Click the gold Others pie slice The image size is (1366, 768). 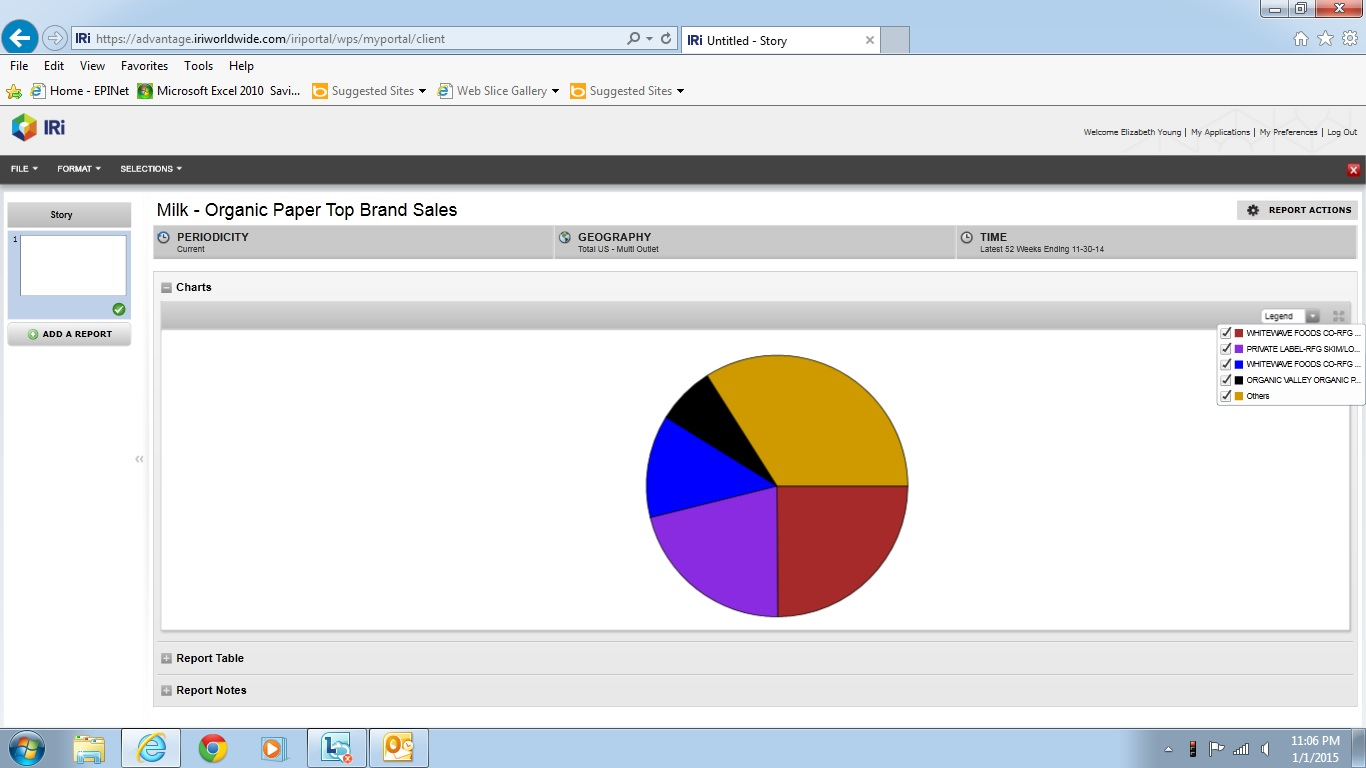coord(820,420)
